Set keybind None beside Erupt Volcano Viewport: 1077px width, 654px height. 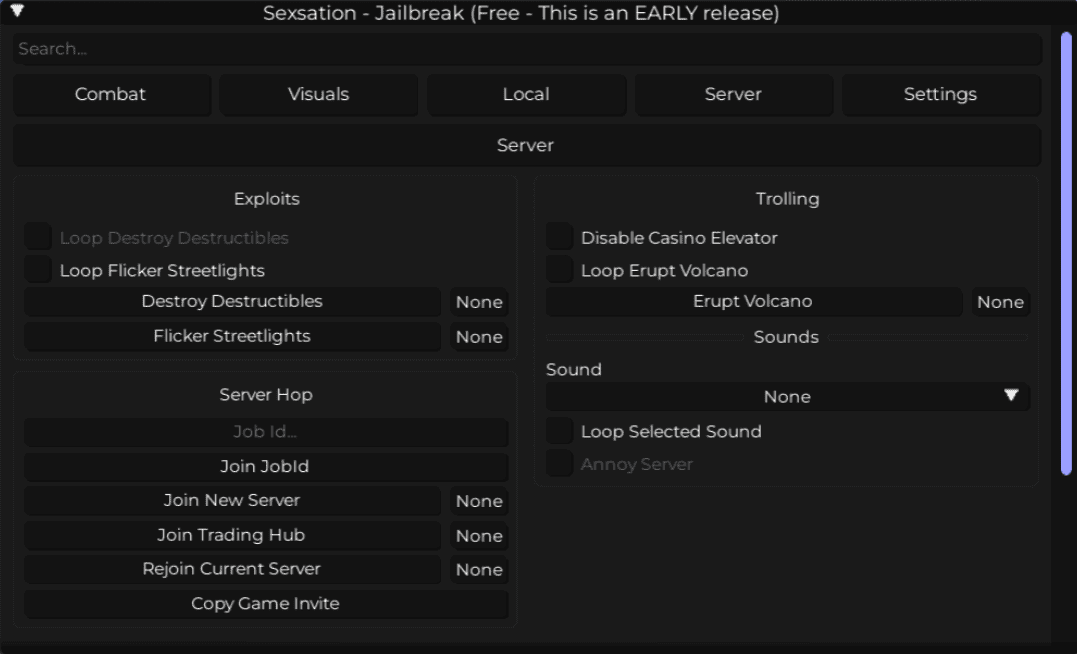1001,302
